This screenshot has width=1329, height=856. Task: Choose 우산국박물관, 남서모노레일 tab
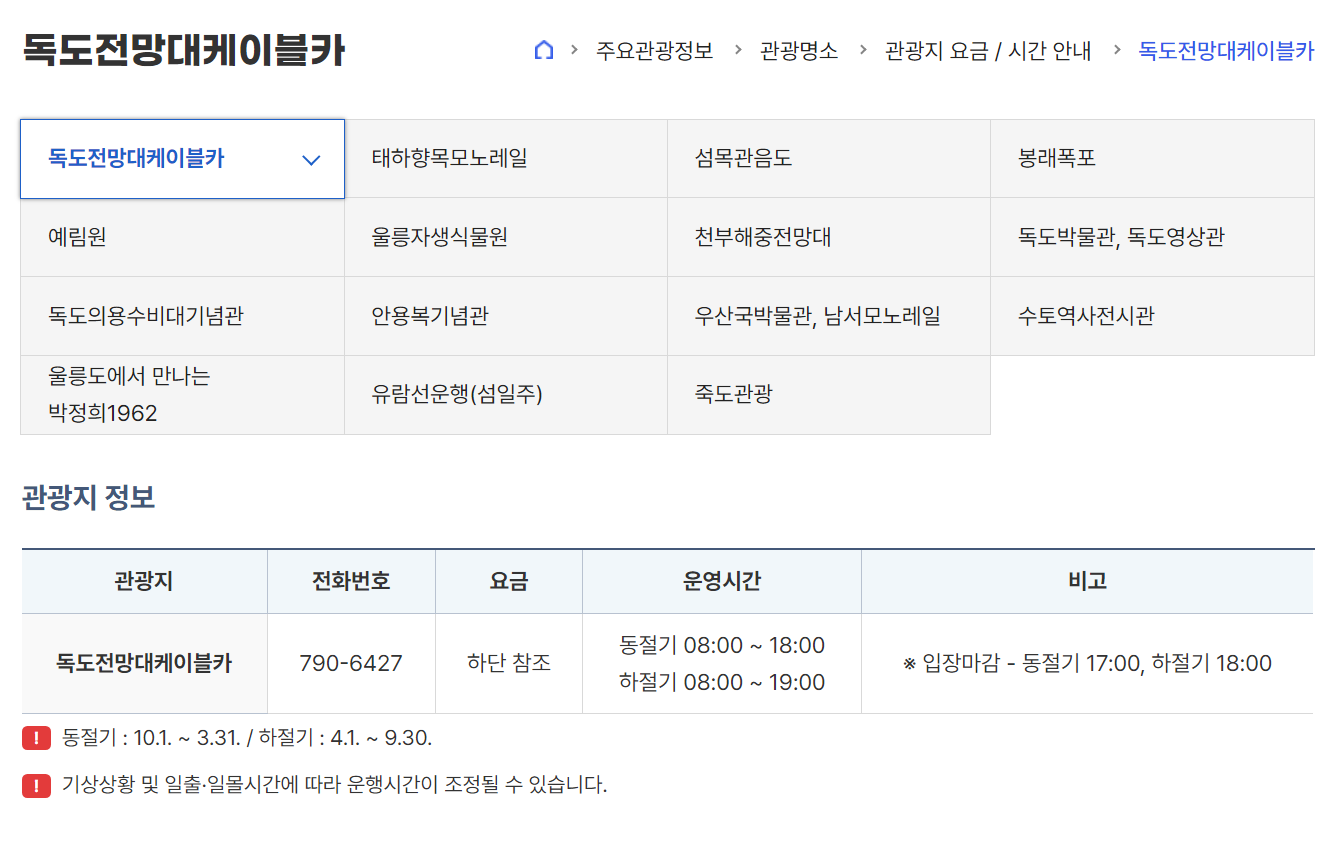(829, 317)
